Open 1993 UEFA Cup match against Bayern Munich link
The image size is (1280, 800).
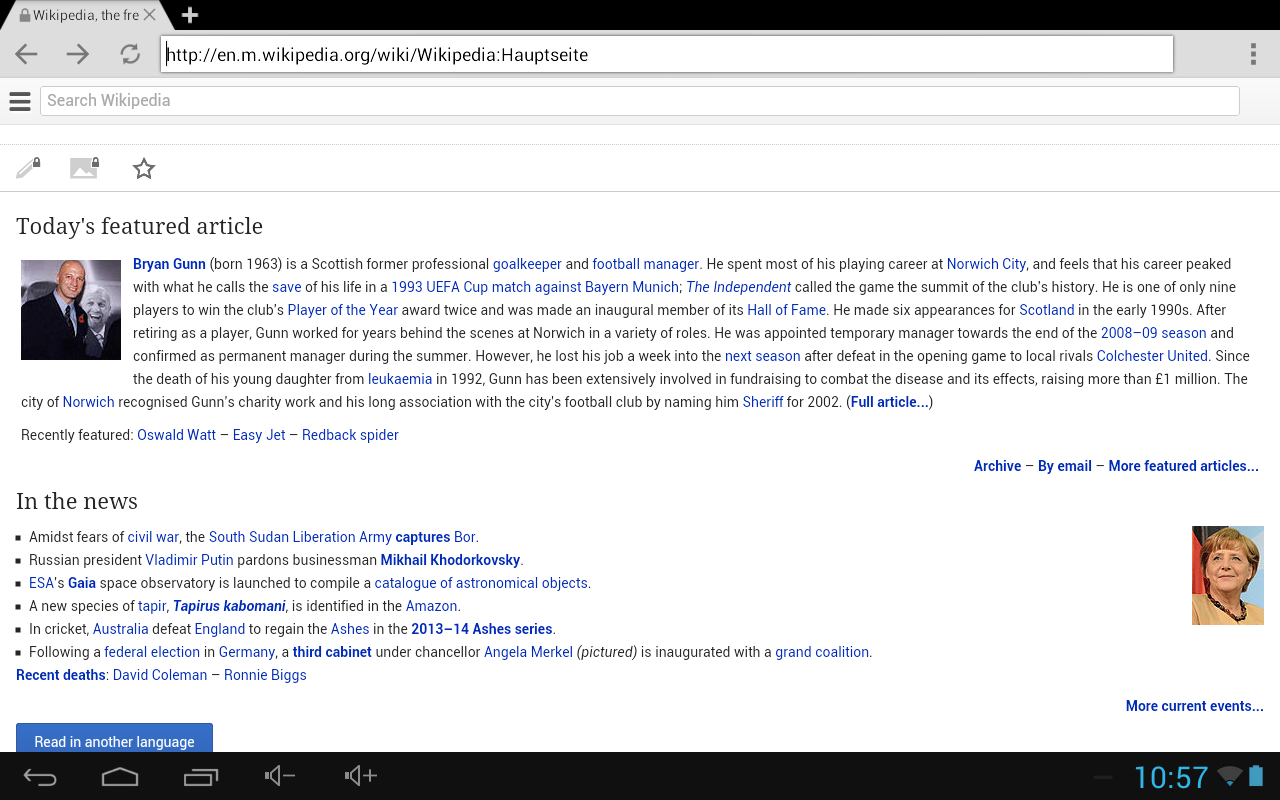tap(535, 287)
